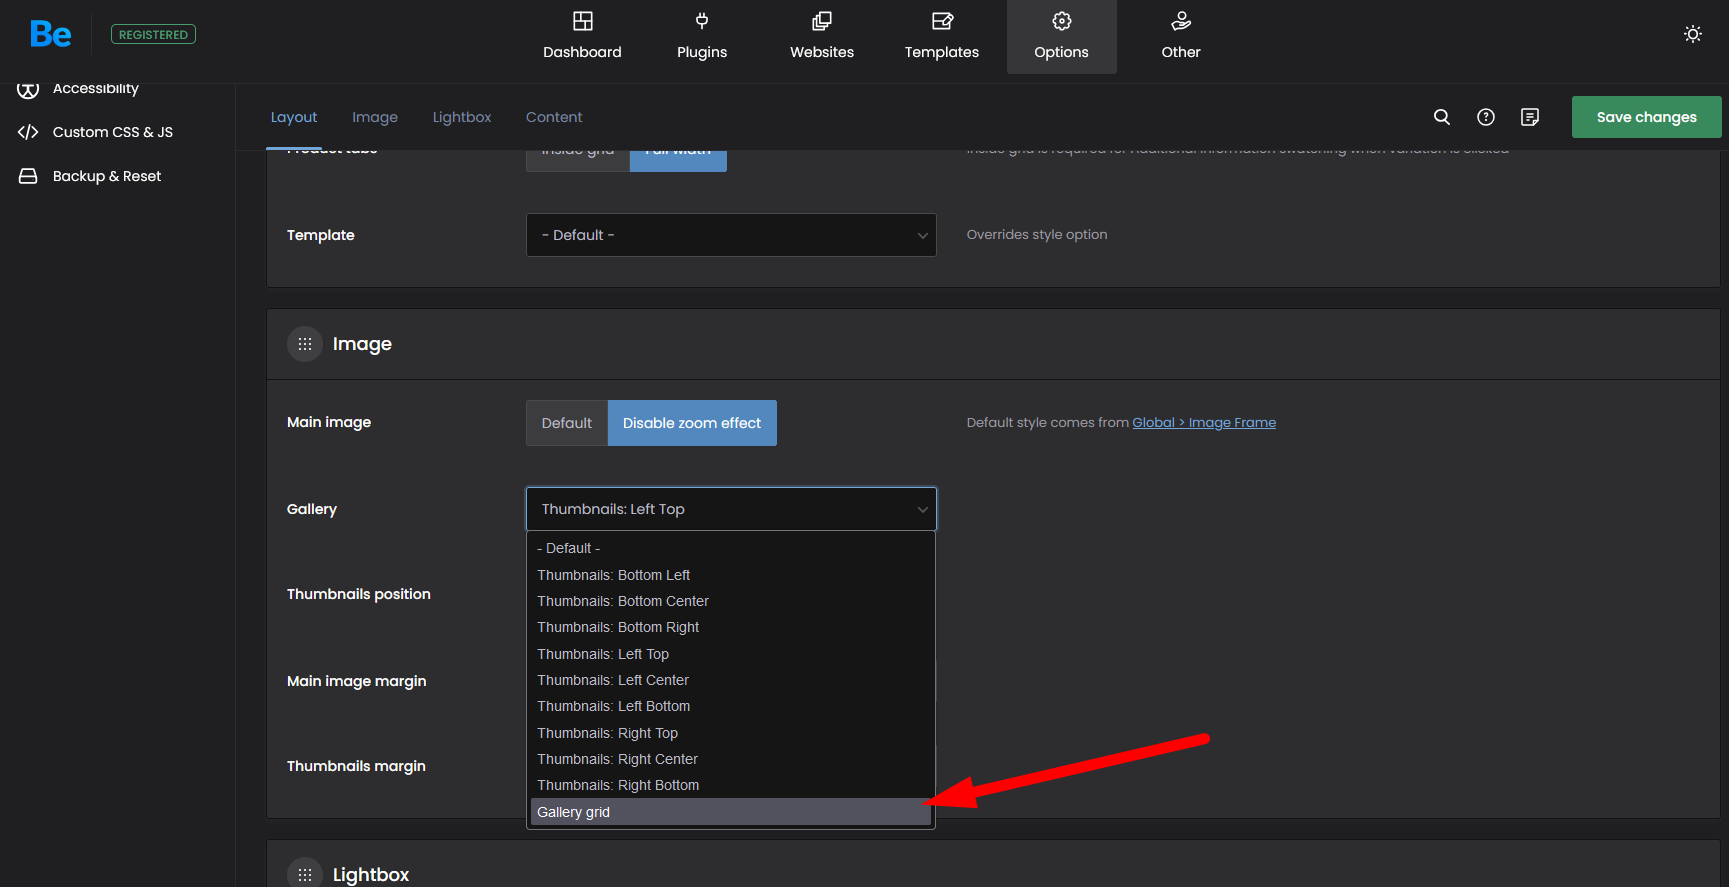Switch to the Lightbox tab

click(462, 117)
